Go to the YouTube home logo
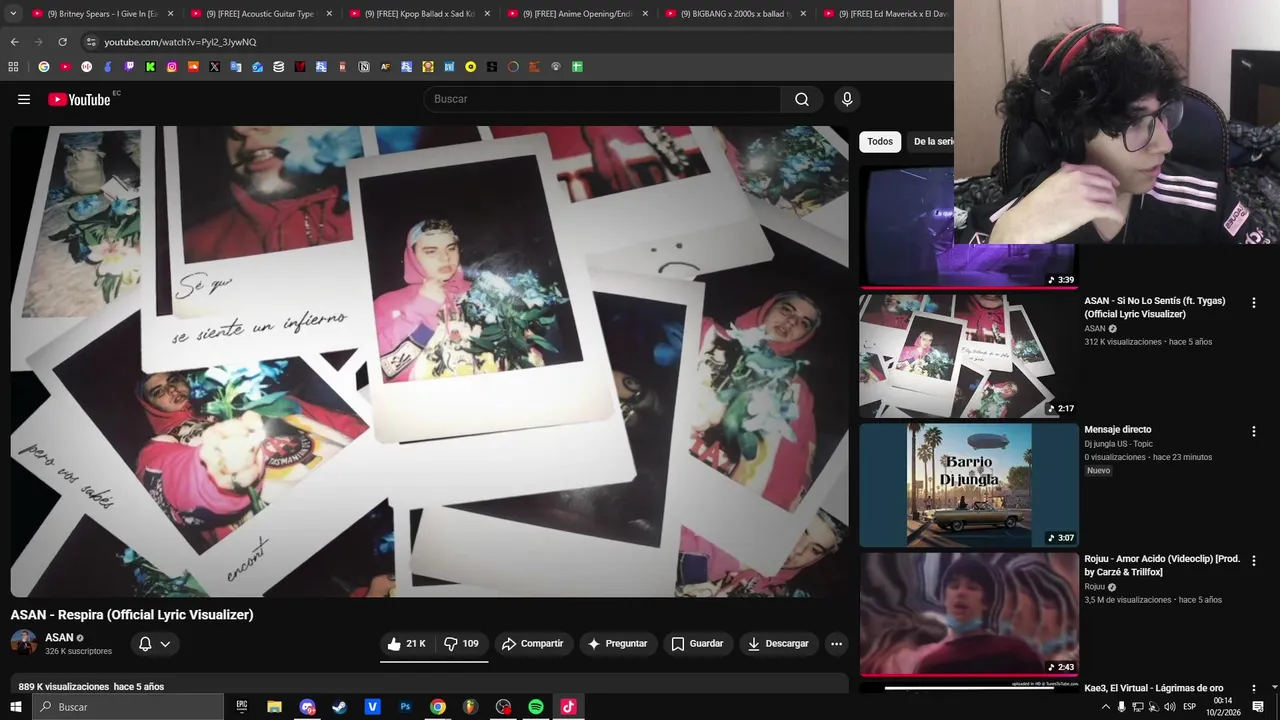Viewport: 1280px width, 720px height. click(79, 99)
